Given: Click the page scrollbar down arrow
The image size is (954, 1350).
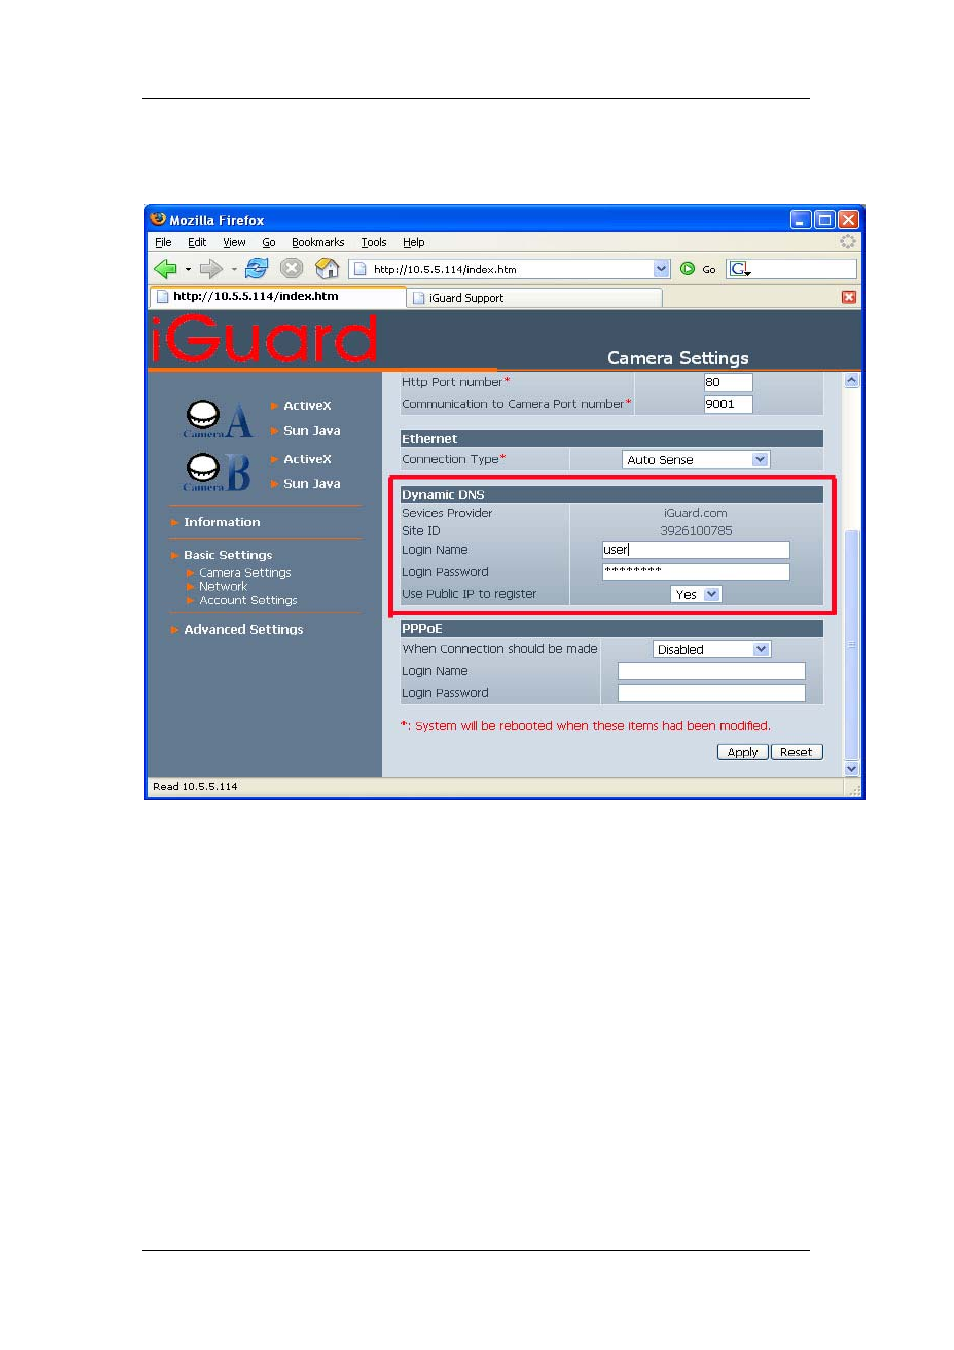Looking at the screenshot, I should pos(852,769).
